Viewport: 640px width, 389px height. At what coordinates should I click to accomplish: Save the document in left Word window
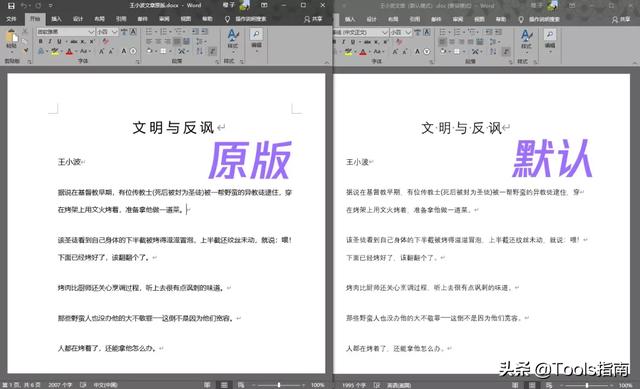[x=11, y=6]
